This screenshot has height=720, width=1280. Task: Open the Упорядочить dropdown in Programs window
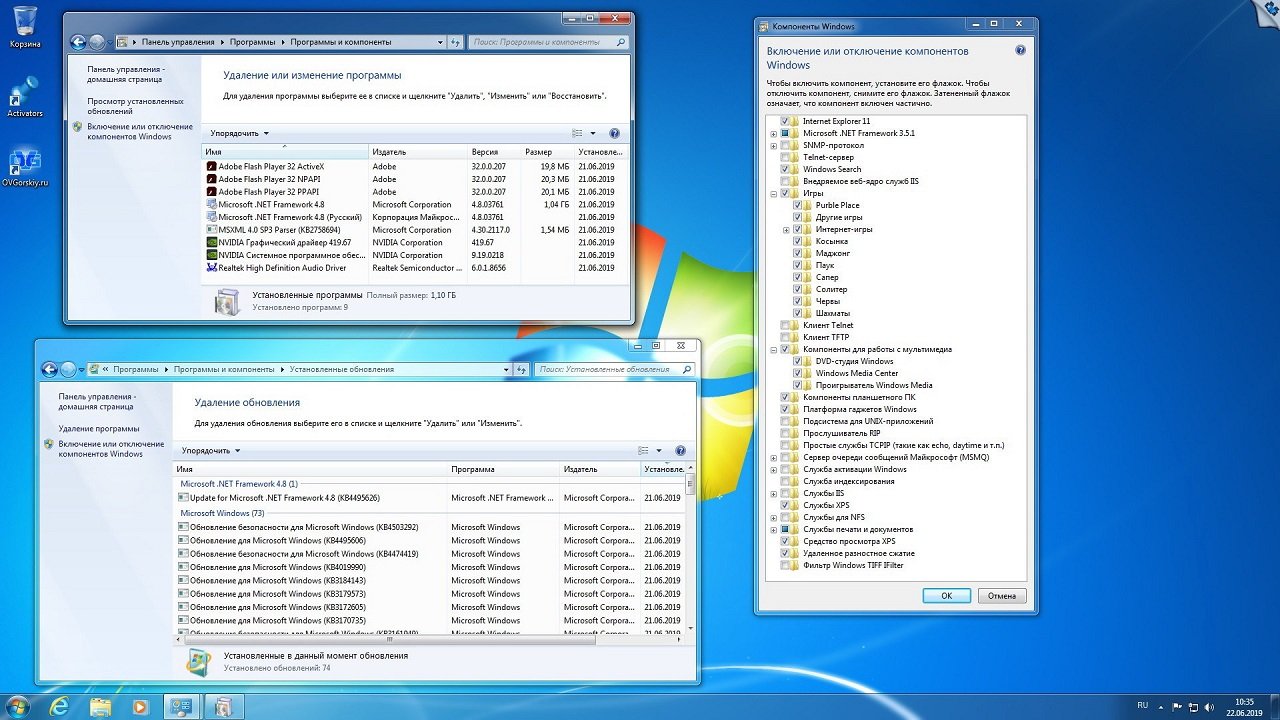click(x=239, y=133)
